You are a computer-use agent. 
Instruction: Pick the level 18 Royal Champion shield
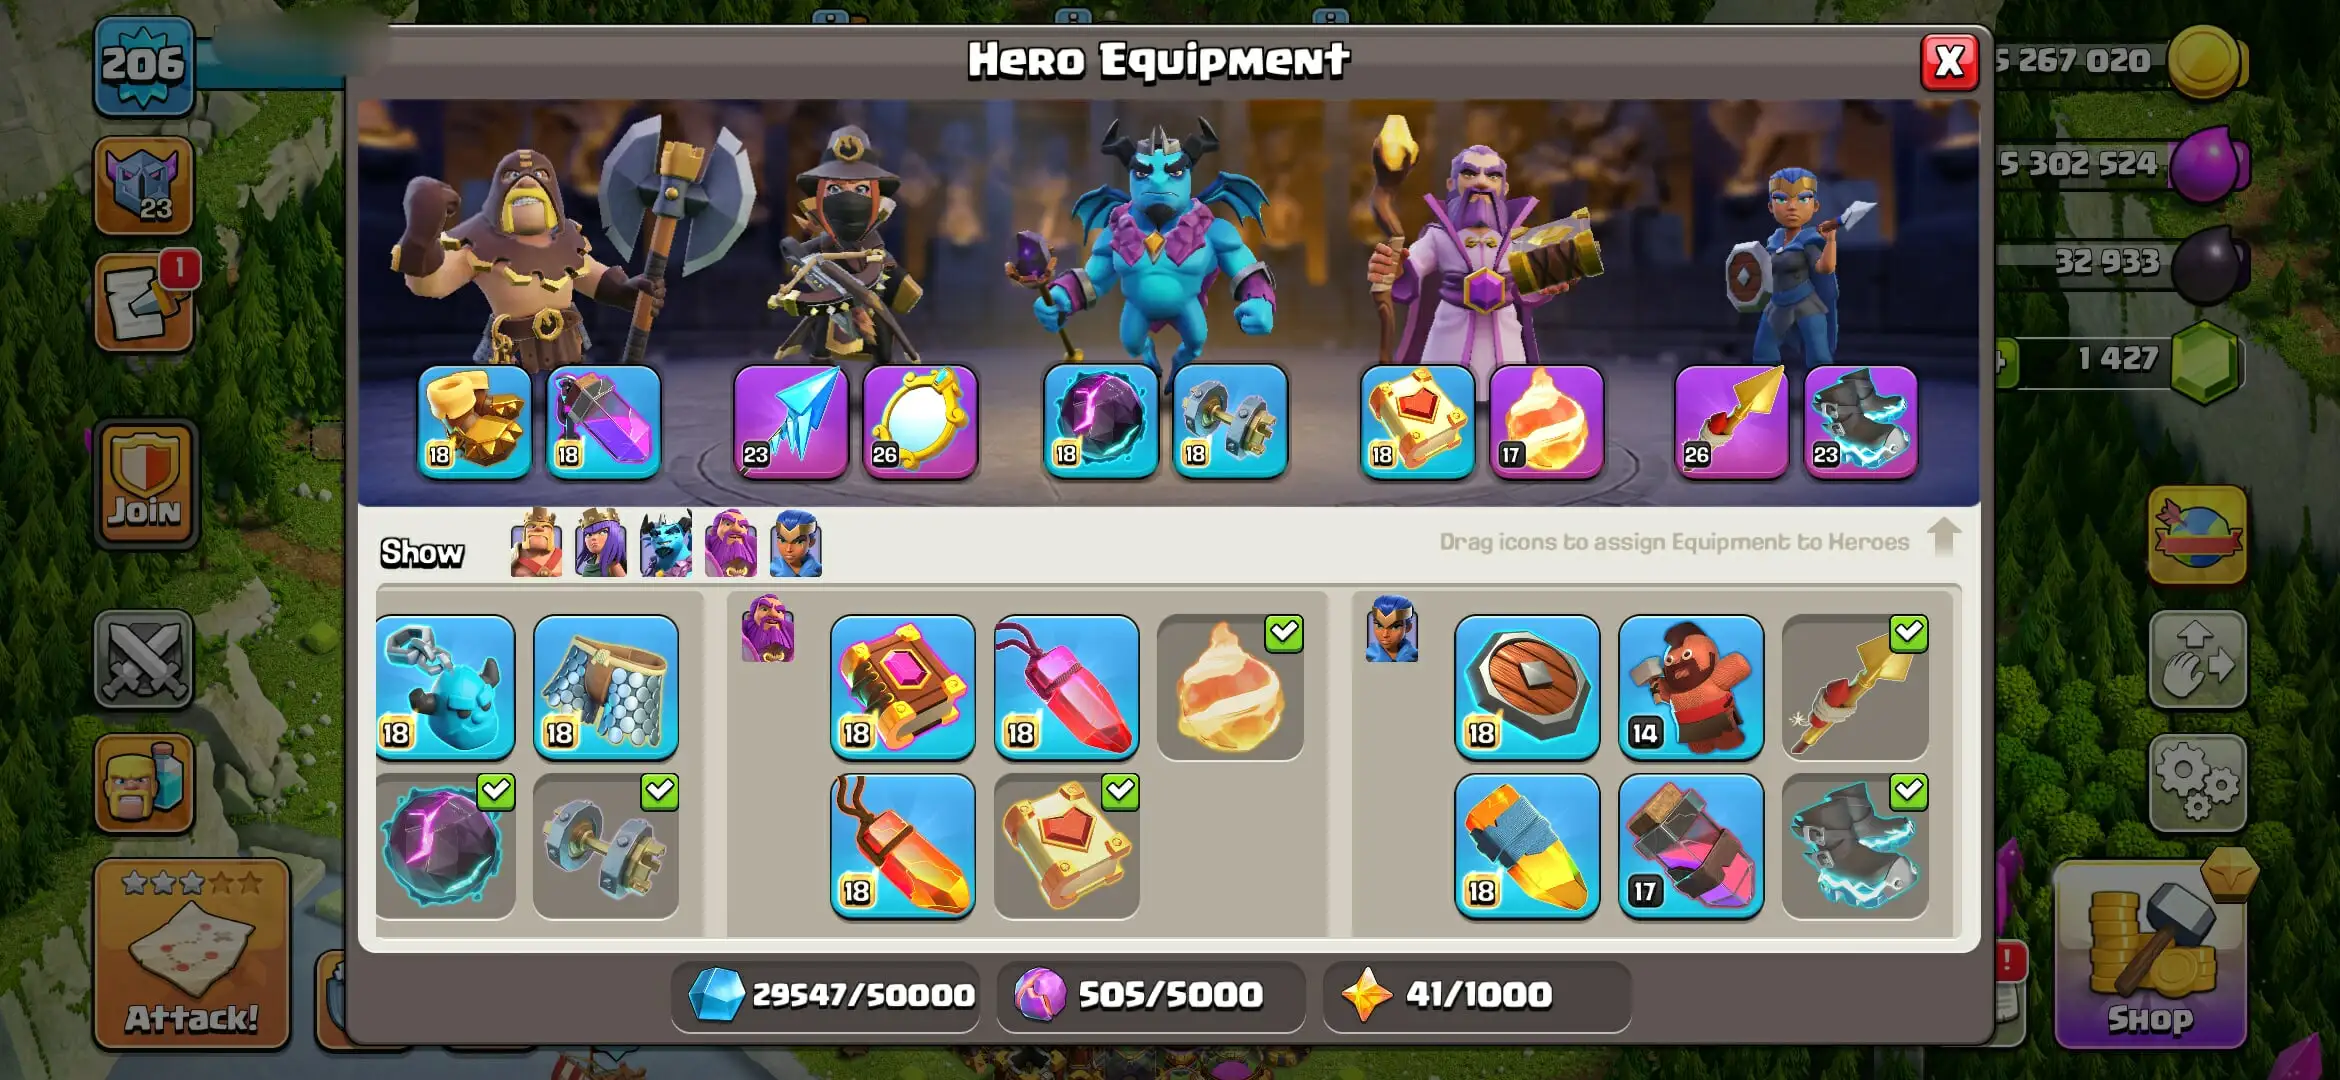pos(1527,687)
